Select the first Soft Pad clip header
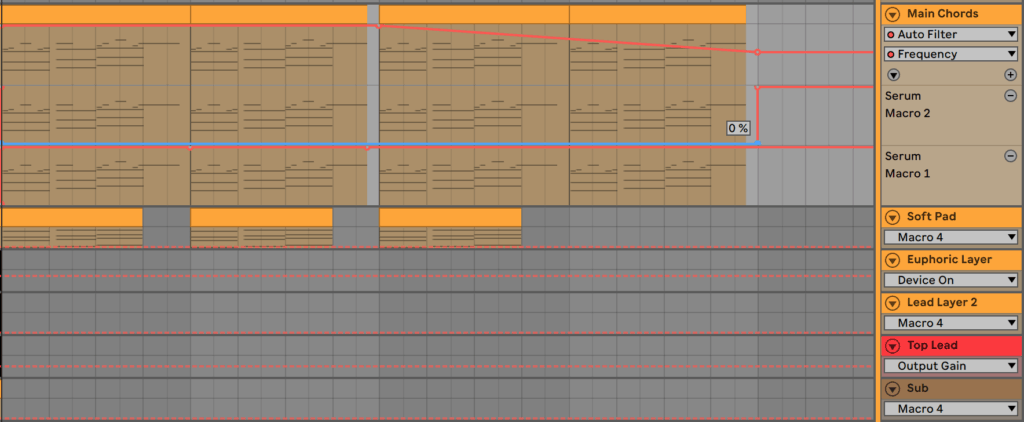The image size is (1024, 422). 71,218
